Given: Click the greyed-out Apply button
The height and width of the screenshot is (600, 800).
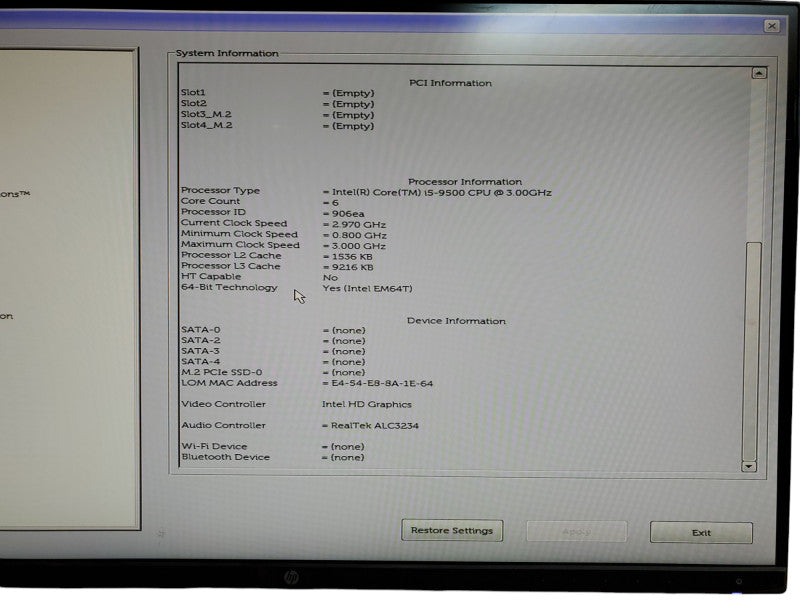Looking at the screenshot, I should click(x=577, y=532).
